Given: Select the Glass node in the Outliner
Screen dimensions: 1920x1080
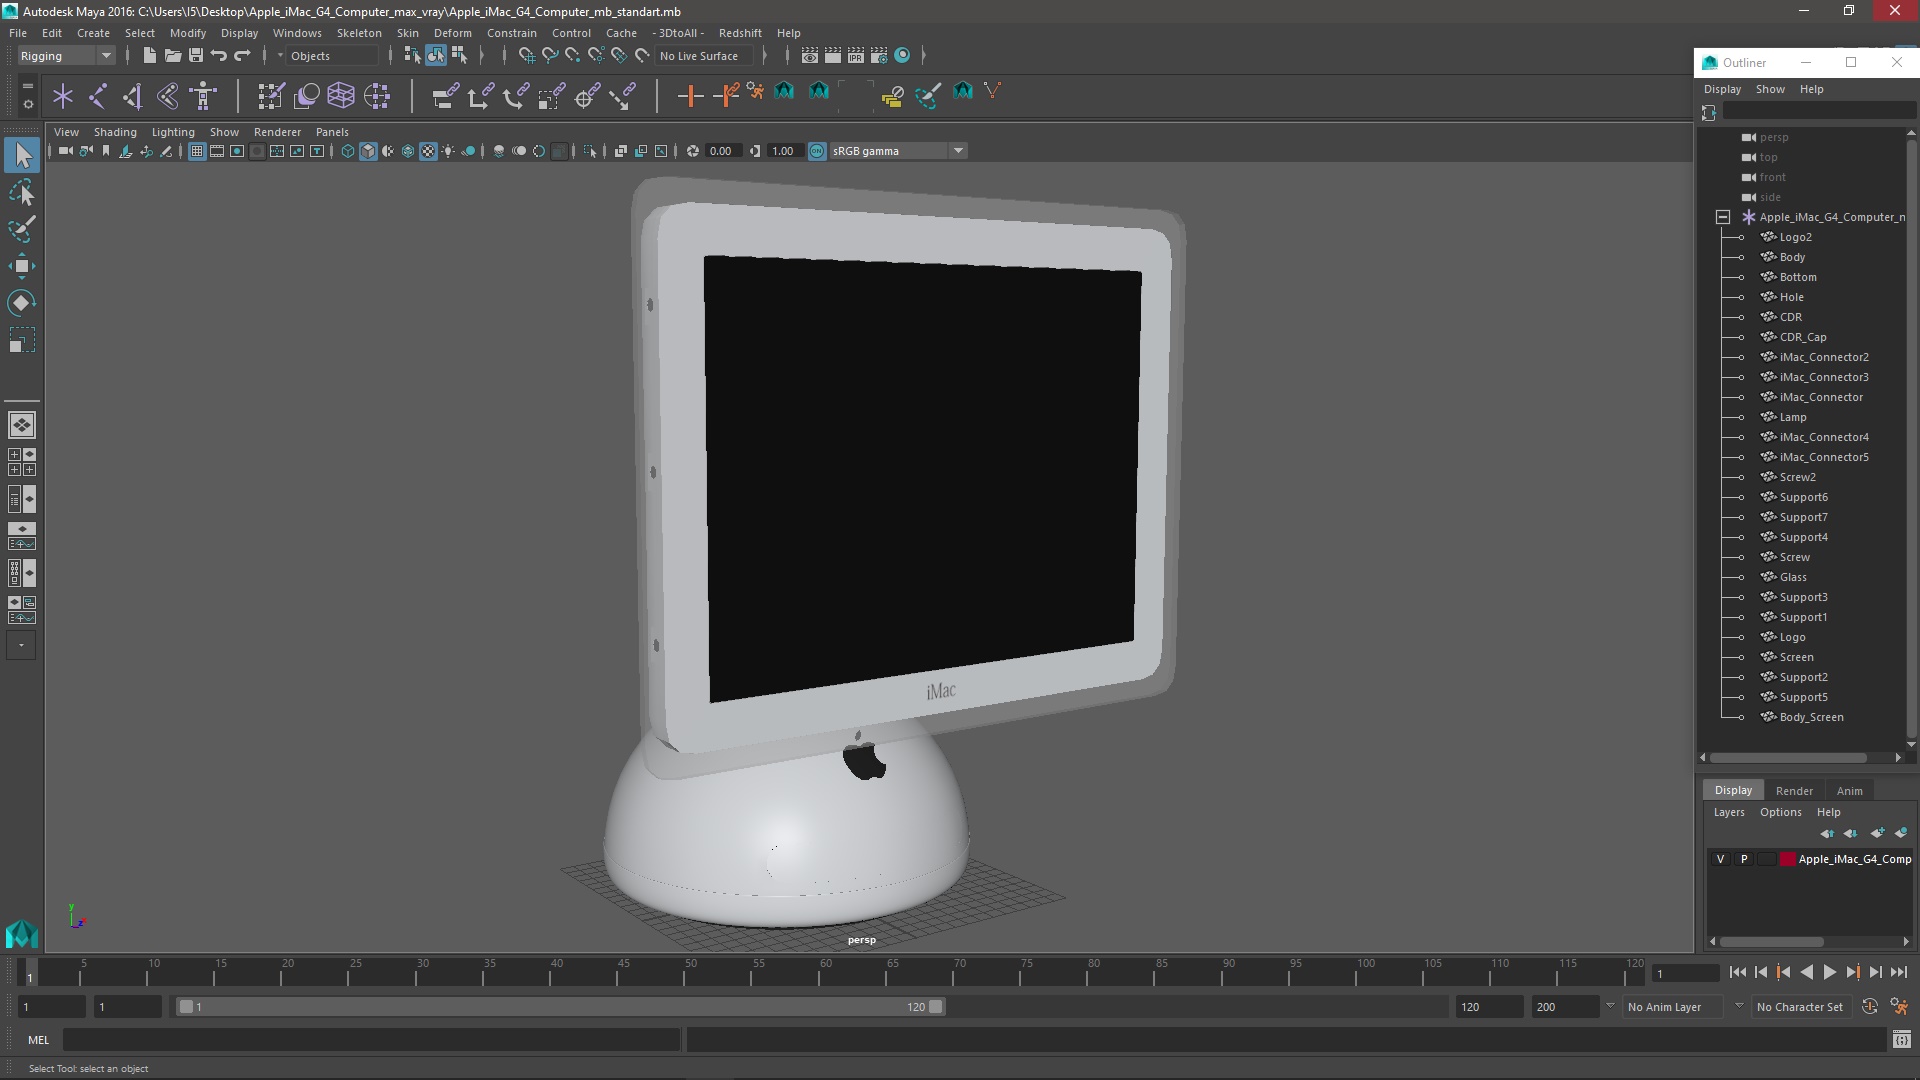Looking at the screenshot, I should tap(1792, 577).
